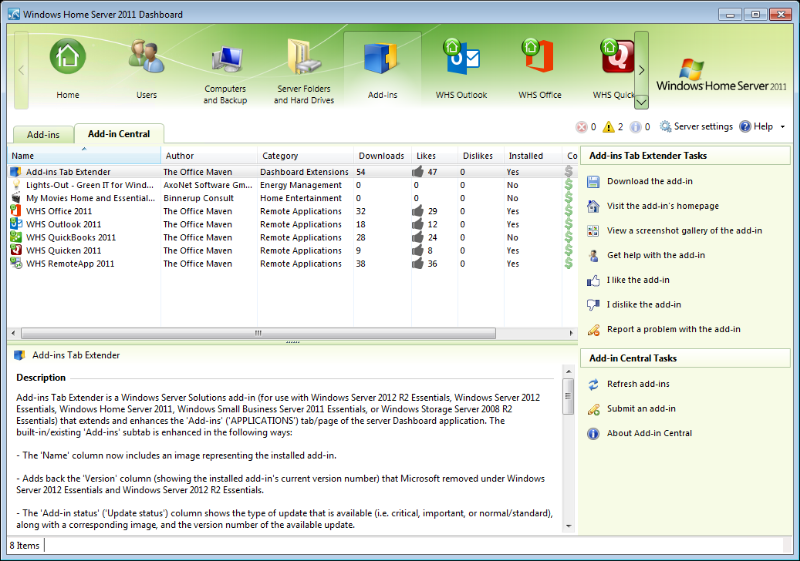
Task: Select the WHS Office 2011 row
Action: tap(291, 211)
